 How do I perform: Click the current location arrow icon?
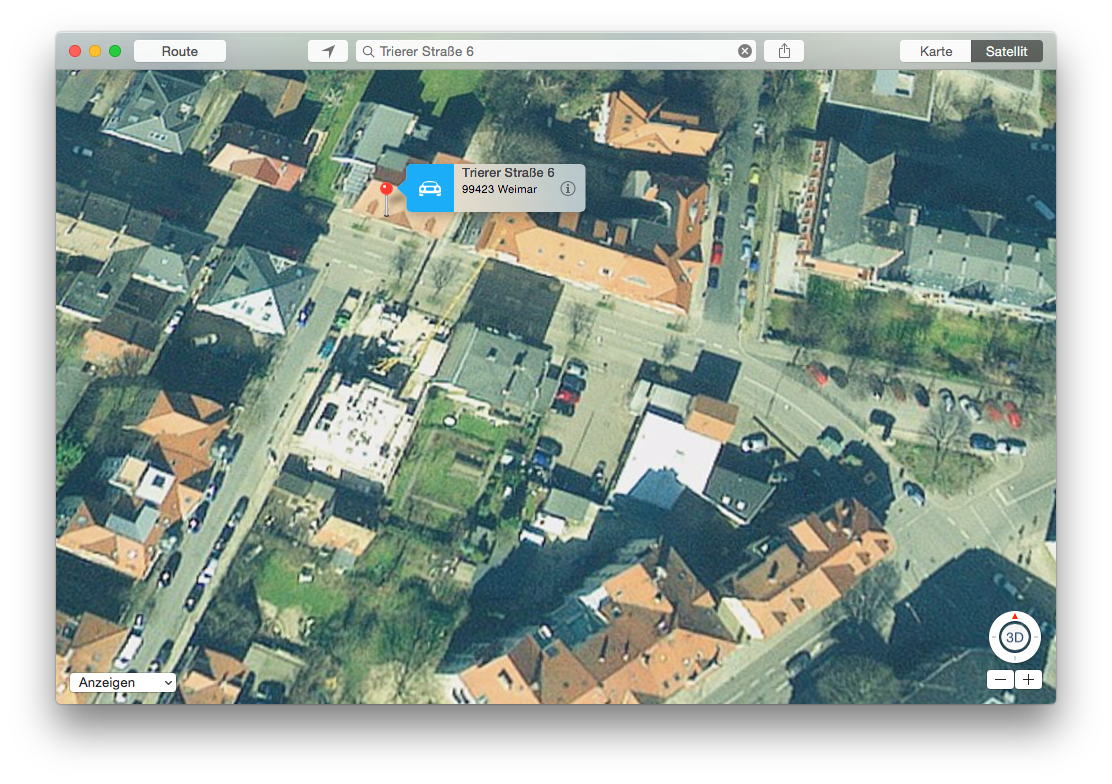328,51
